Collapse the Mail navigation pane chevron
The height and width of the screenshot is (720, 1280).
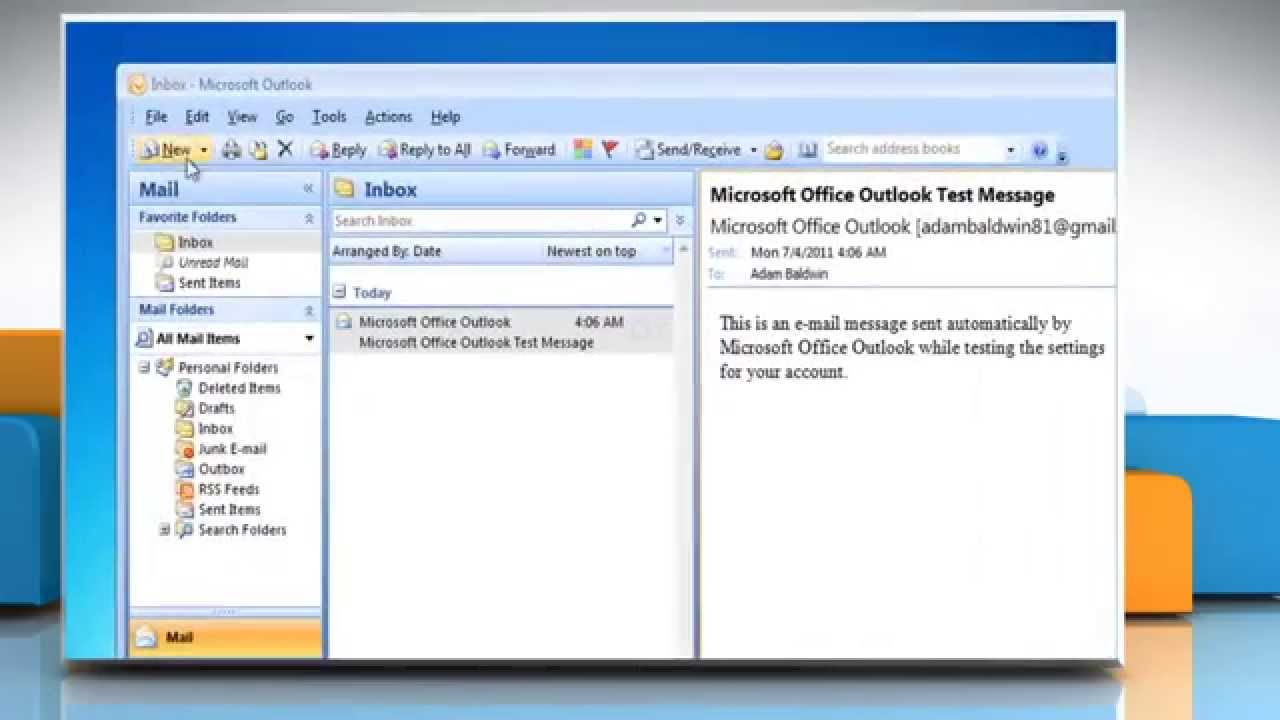pos(308,189)
